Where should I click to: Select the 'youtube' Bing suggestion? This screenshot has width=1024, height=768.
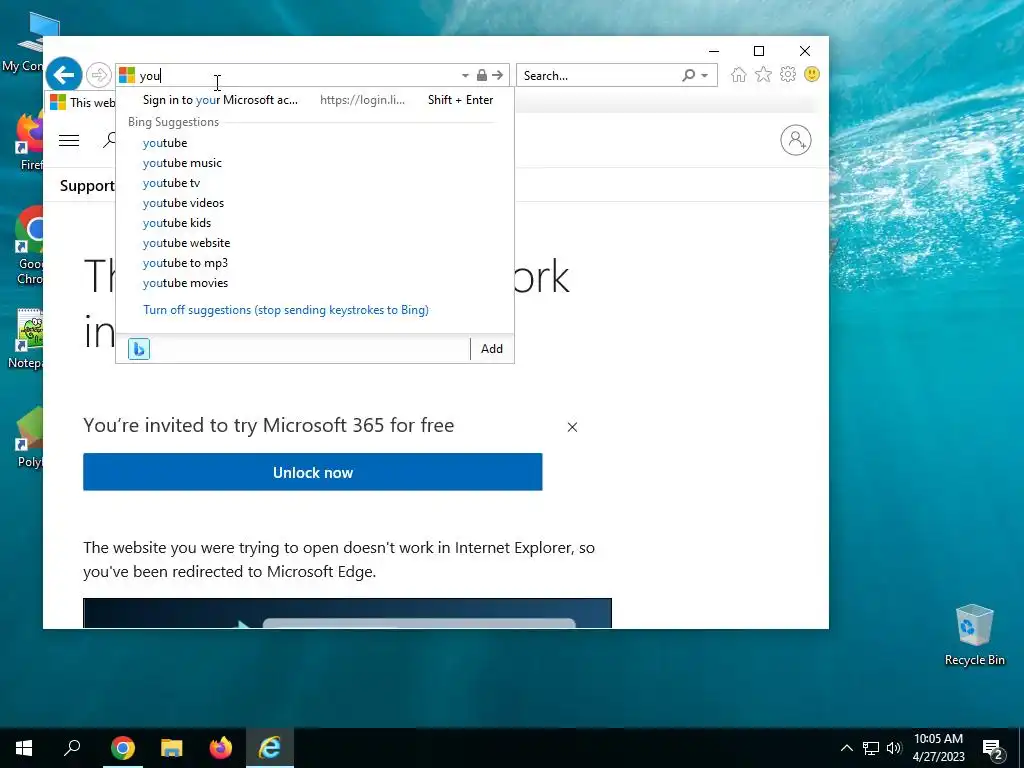click(315, 143)
